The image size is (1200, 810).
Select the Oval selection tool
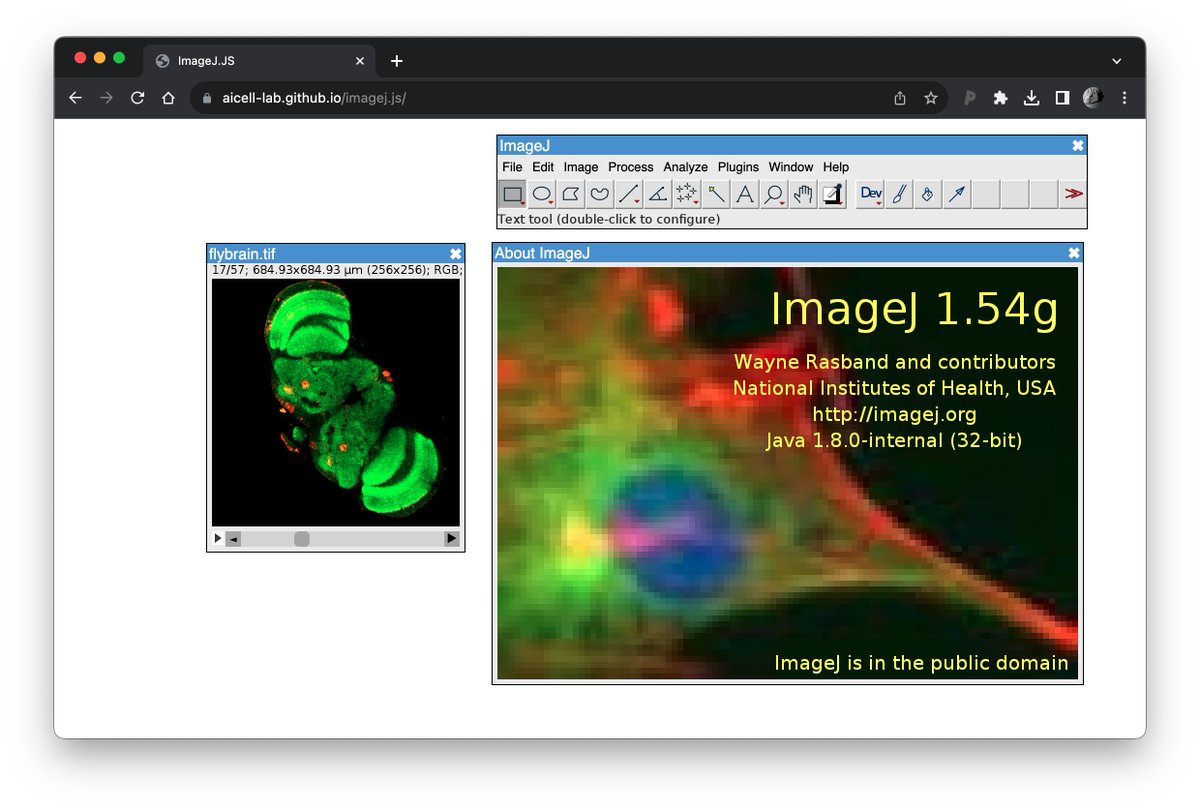click(542, 194)
